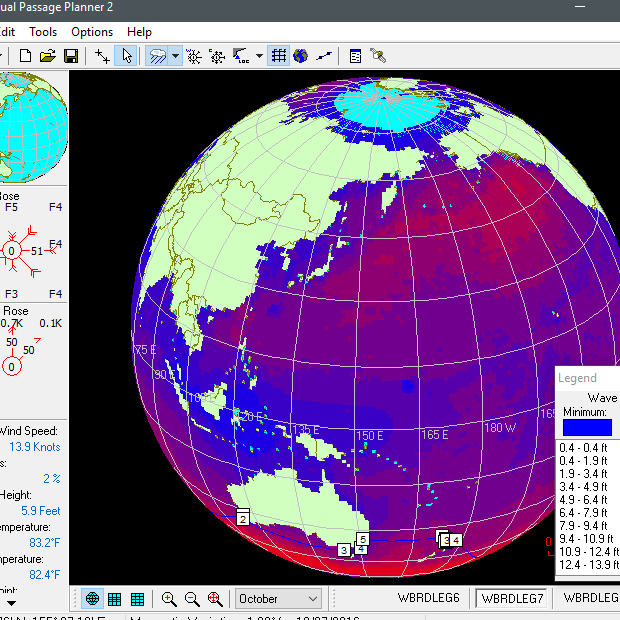Click the zoom in magnifier
Viewport: 620px width, 620px height.
pos(169,599)
